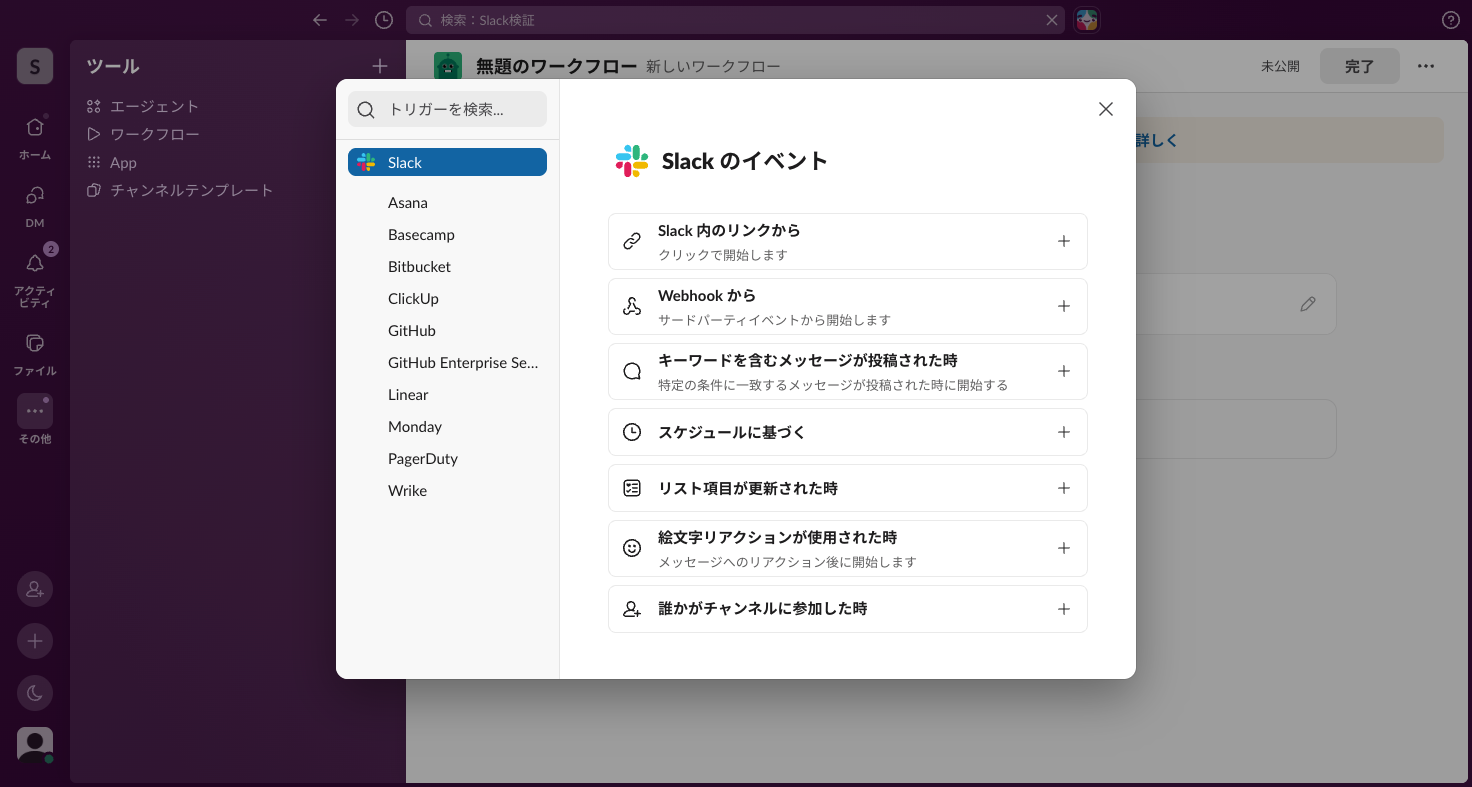The width and height of the screenshot is (1472, 787).
Task: Select Slack in the trigger source list
Action: (447, 162)
